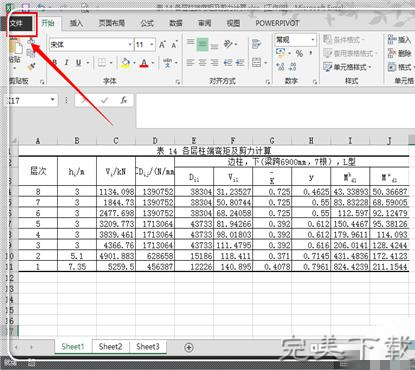Open the 单元格样式 cell styles menu
This screenshot has height=370, width=415.
pos(347,67)
